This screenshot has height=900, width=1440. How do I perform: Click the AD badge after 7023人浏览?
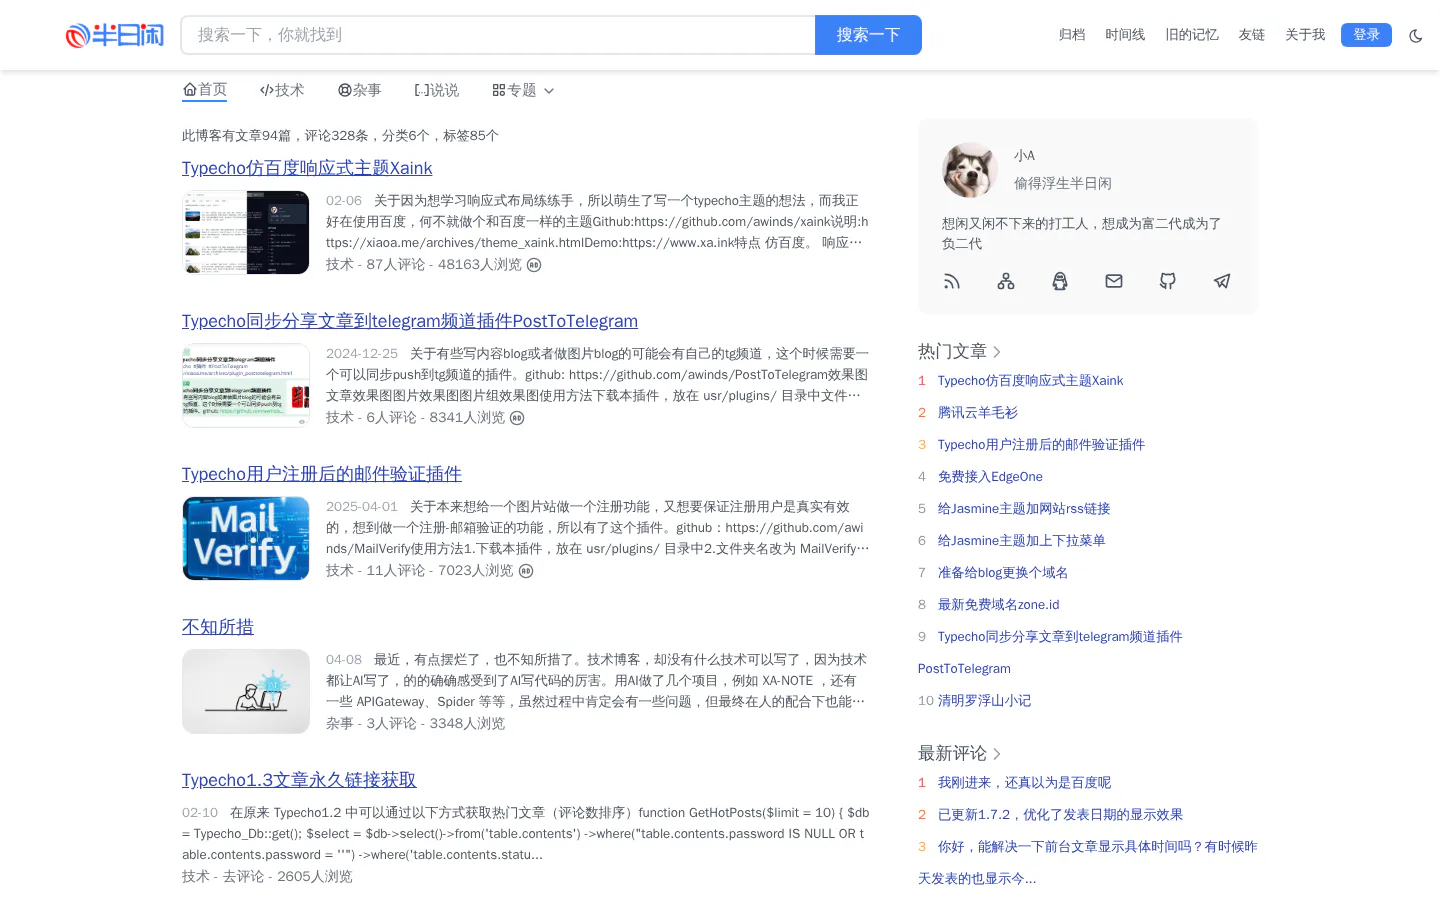pyautogui.click(x=526, y=571)
